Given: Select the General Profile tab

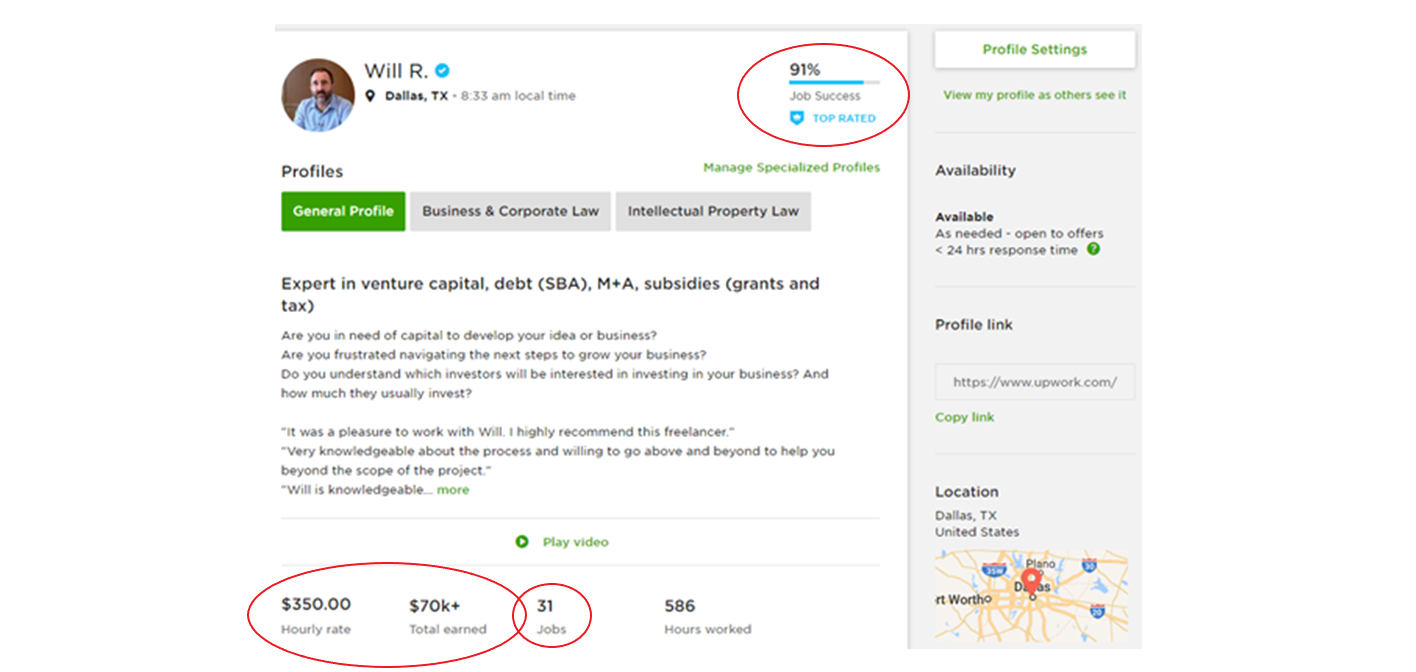Looking at the screenshot, I should pos(343,211).
